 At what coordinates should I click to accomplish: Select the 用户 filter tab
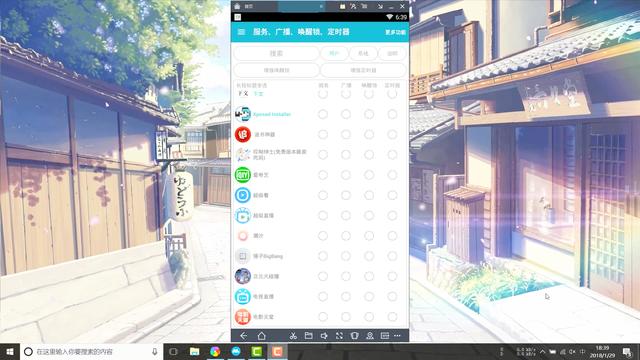[x=334, y=53]
